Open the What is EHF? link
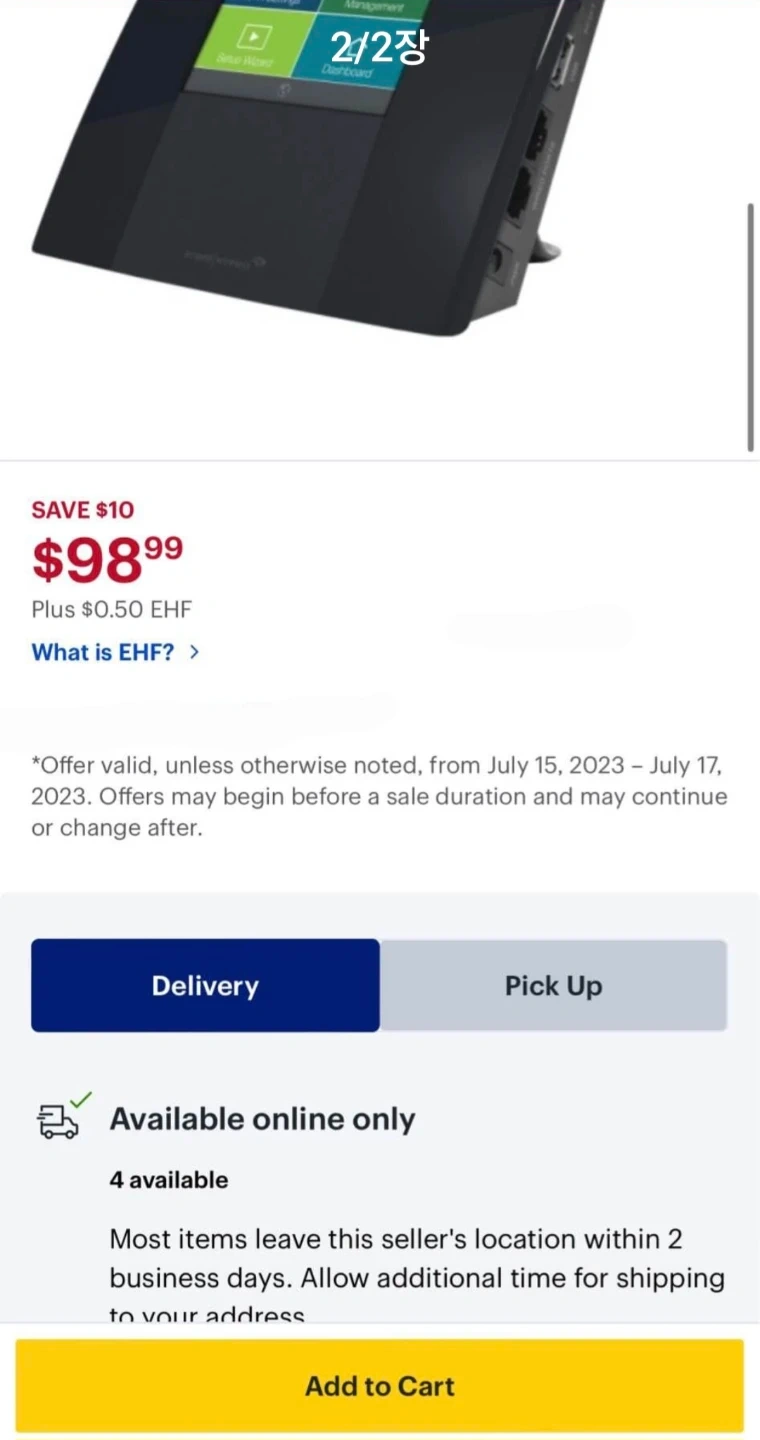 [103, 652]
